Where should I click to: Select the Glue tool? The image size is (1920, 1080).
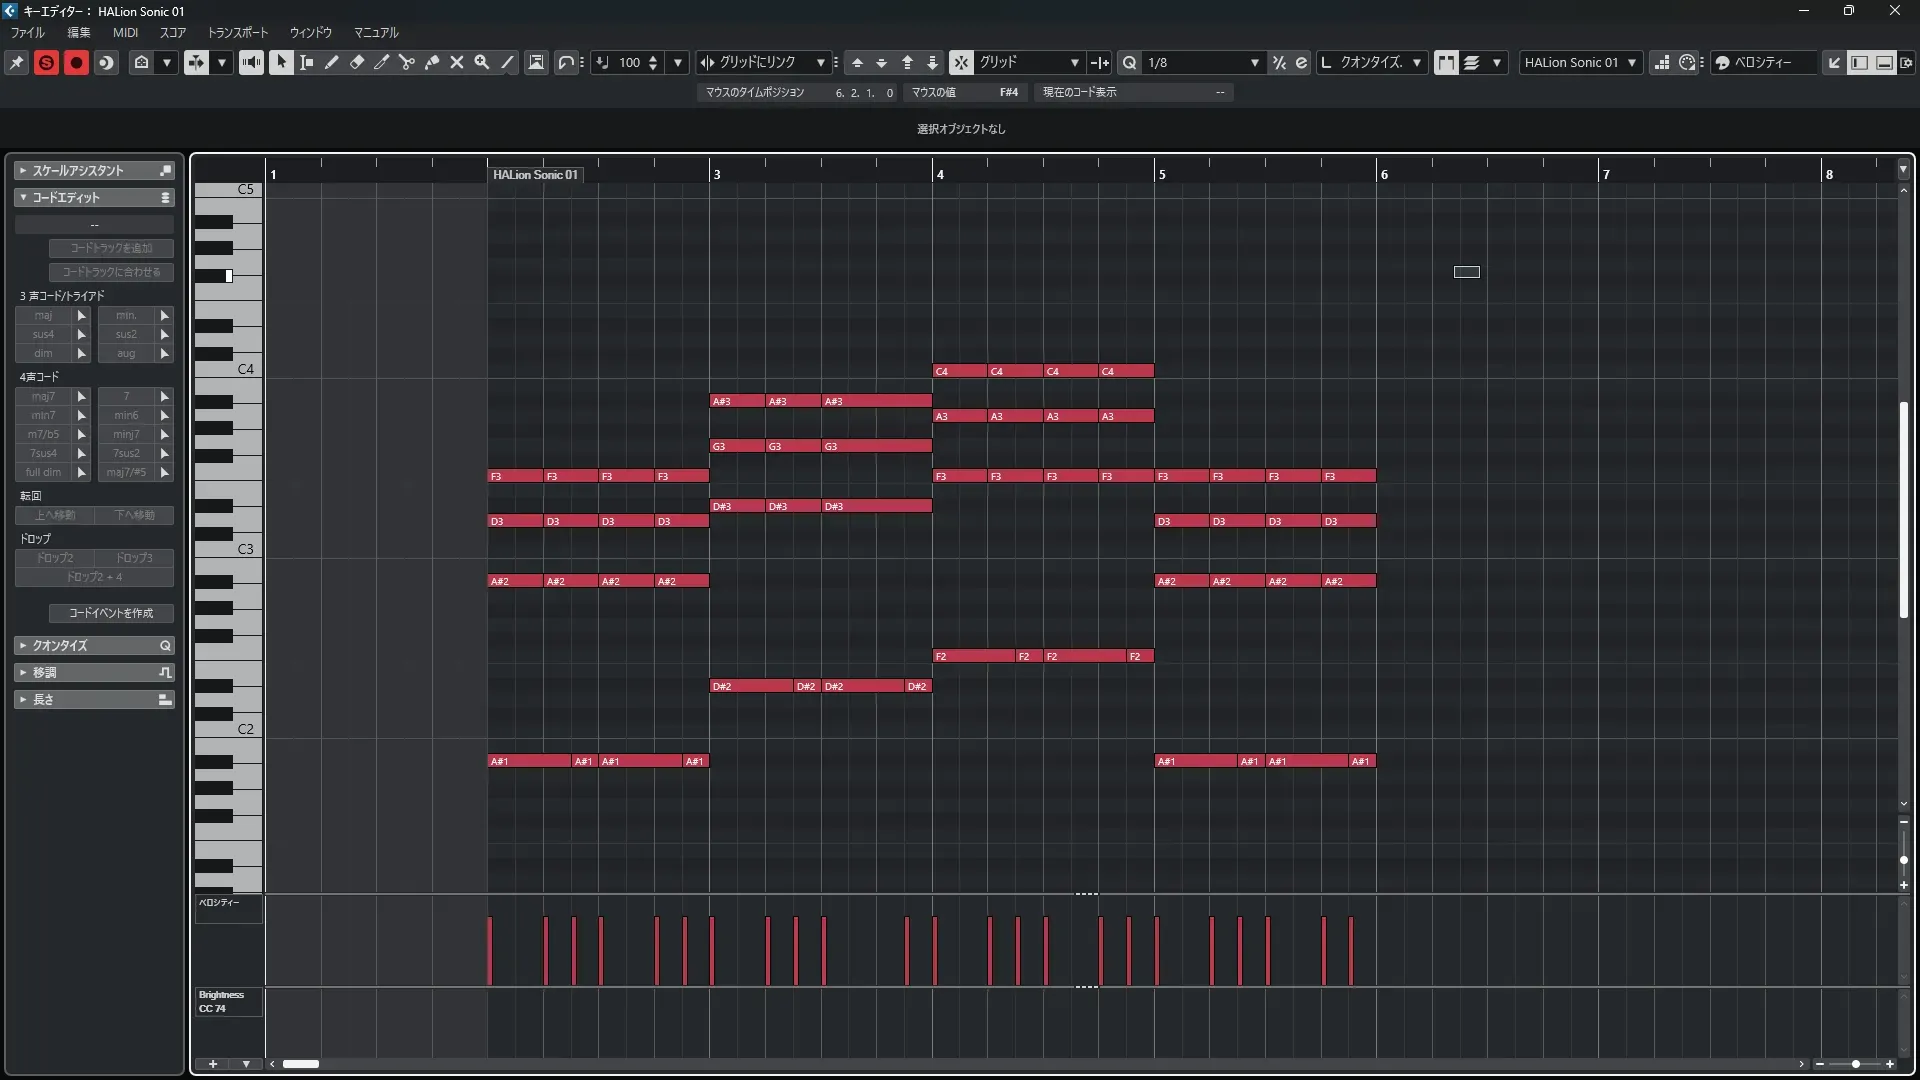(432, 62)
